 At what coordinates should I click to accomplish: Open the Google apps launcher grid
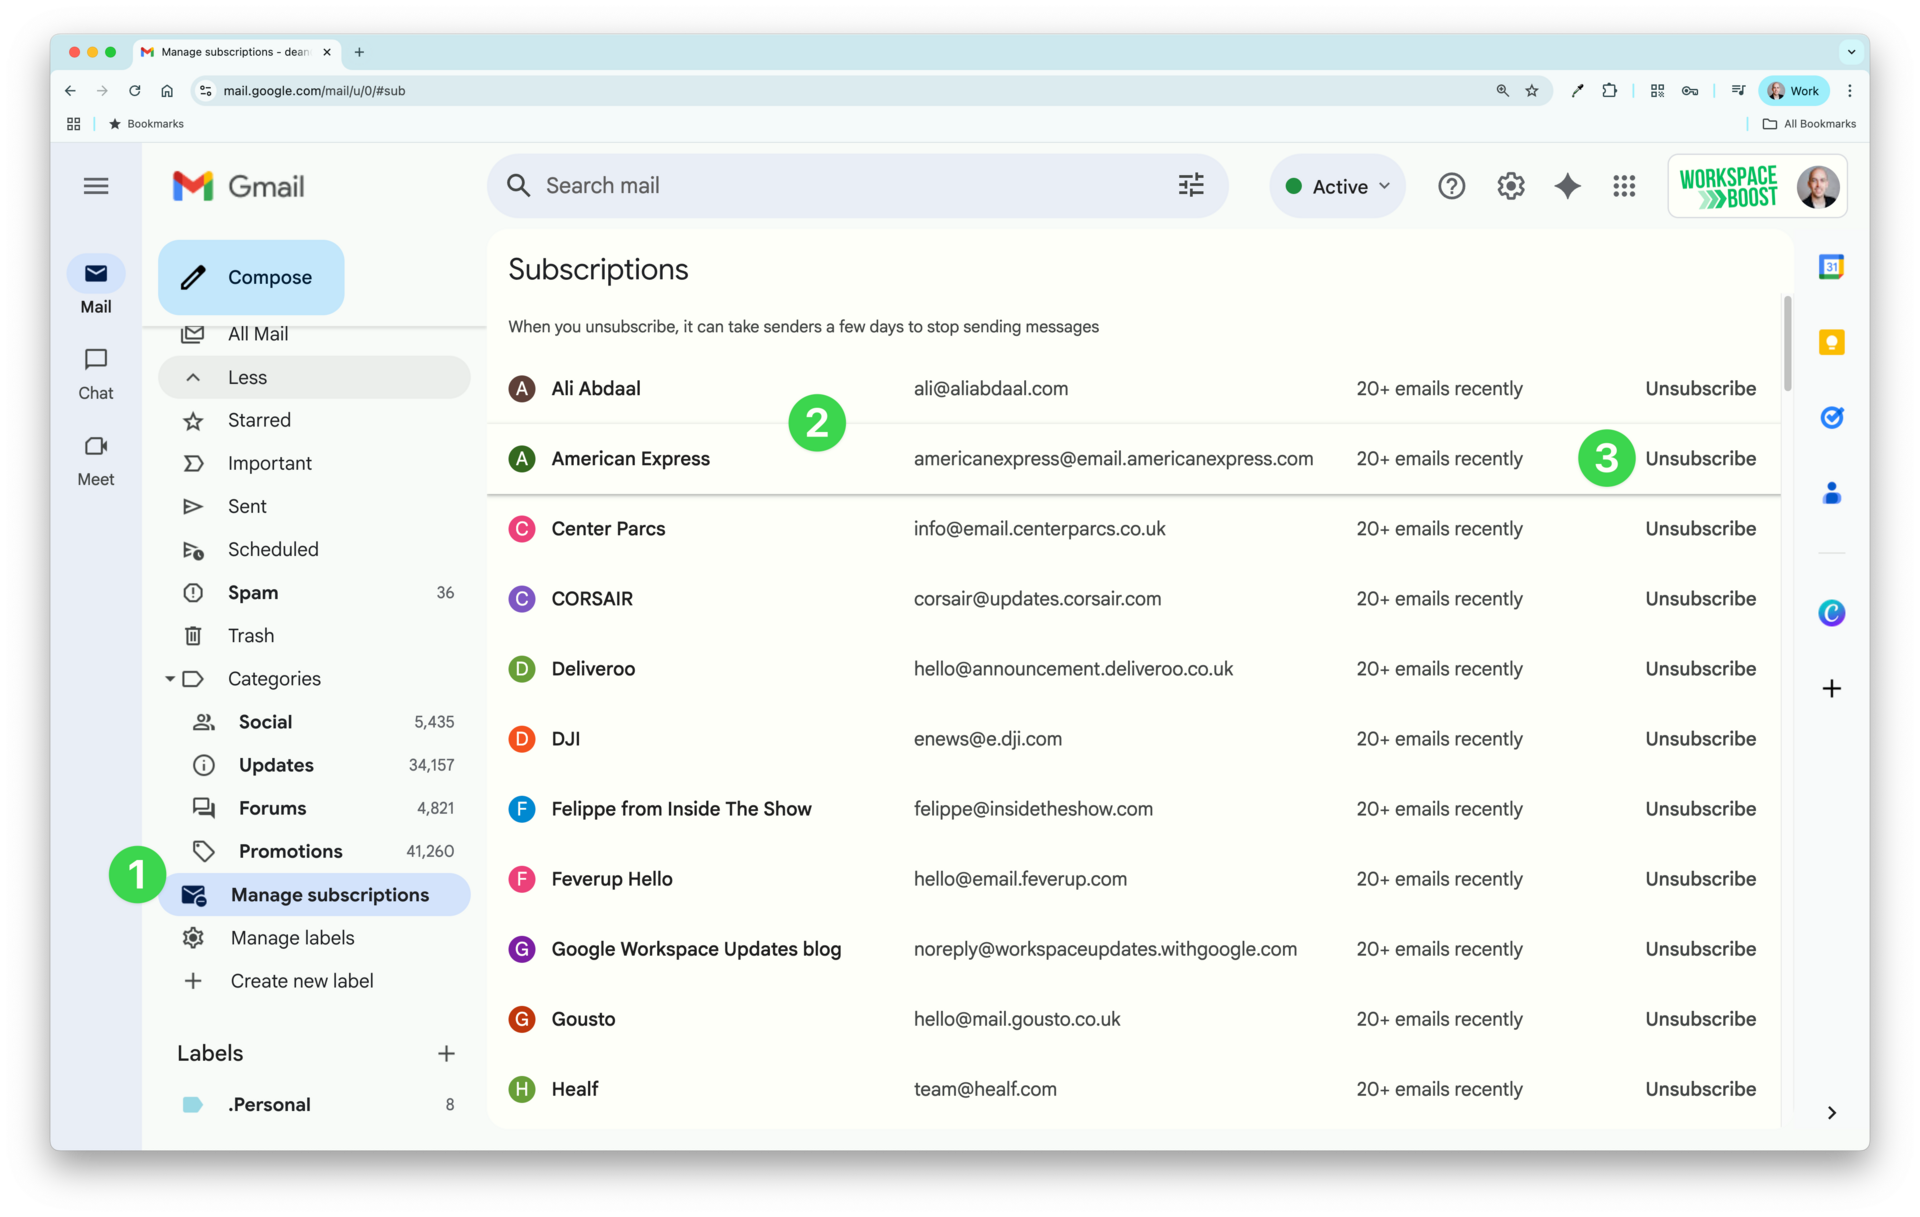pyautogui.click(x=1624, y=186)
